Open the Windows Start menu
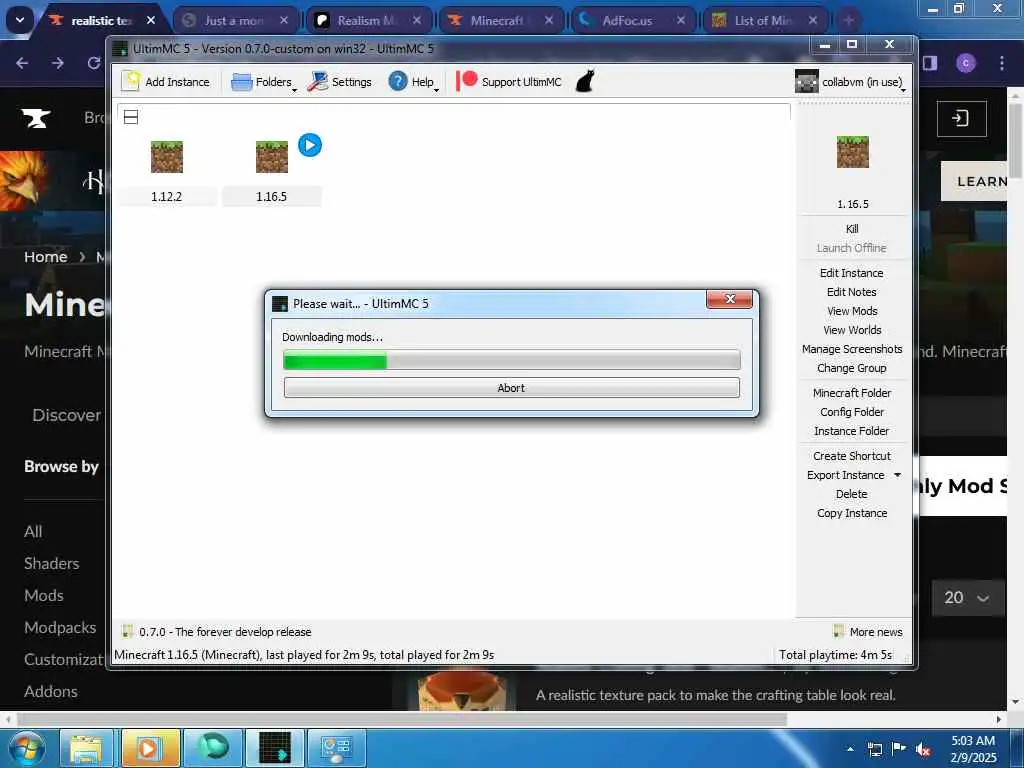The width and height of the screenshot is (1024, 768). pyautogui.click(x=25, y=748)
